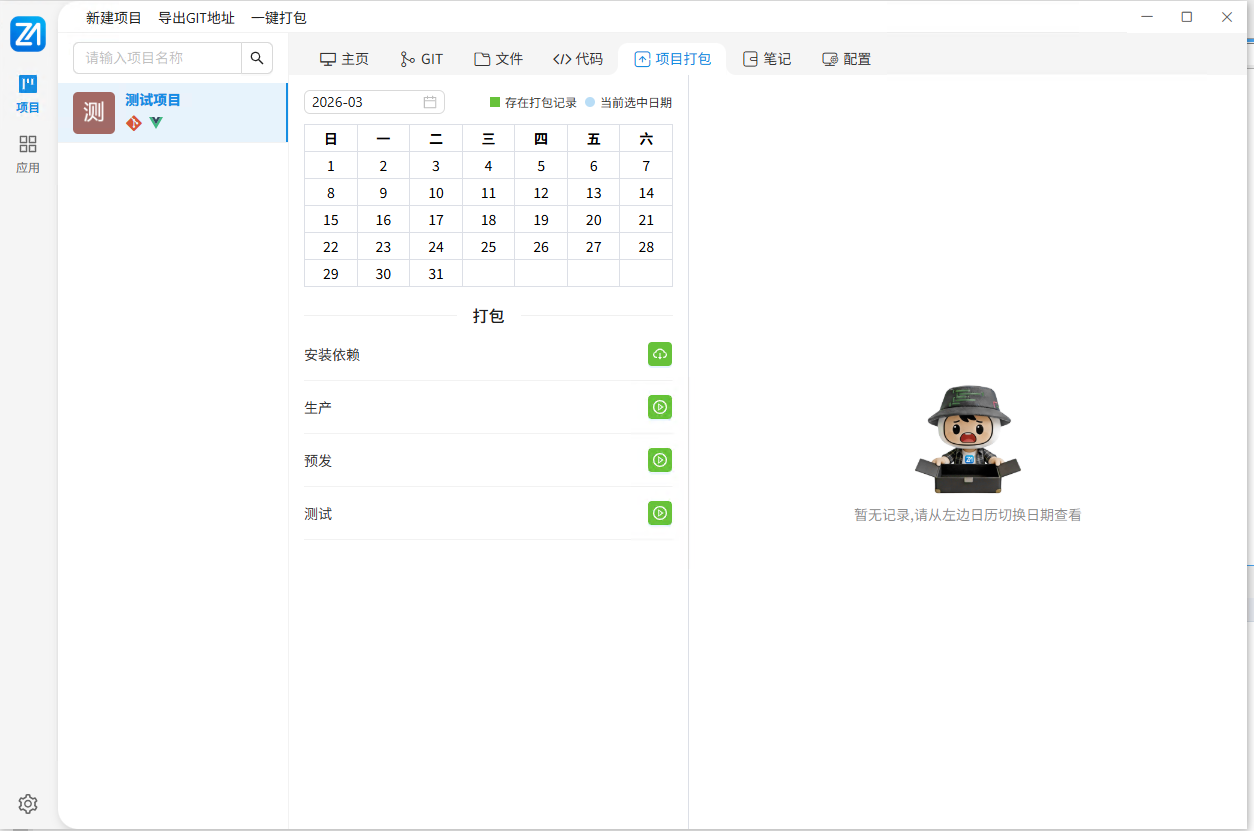This screenshot has height=831, width=1254.
Task: Click the ZA app logo top left
Action: click(27, 33)
